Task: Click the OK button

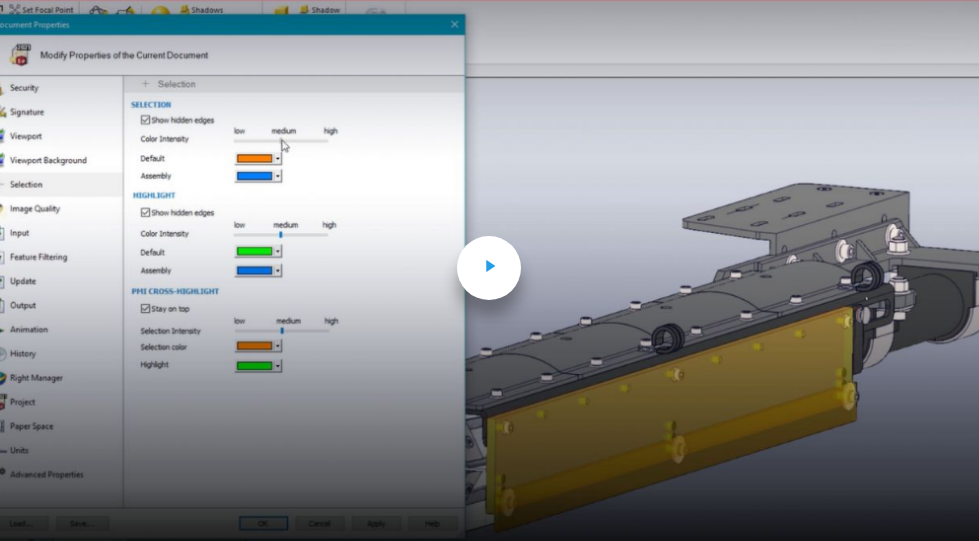Action: point(263,523)
